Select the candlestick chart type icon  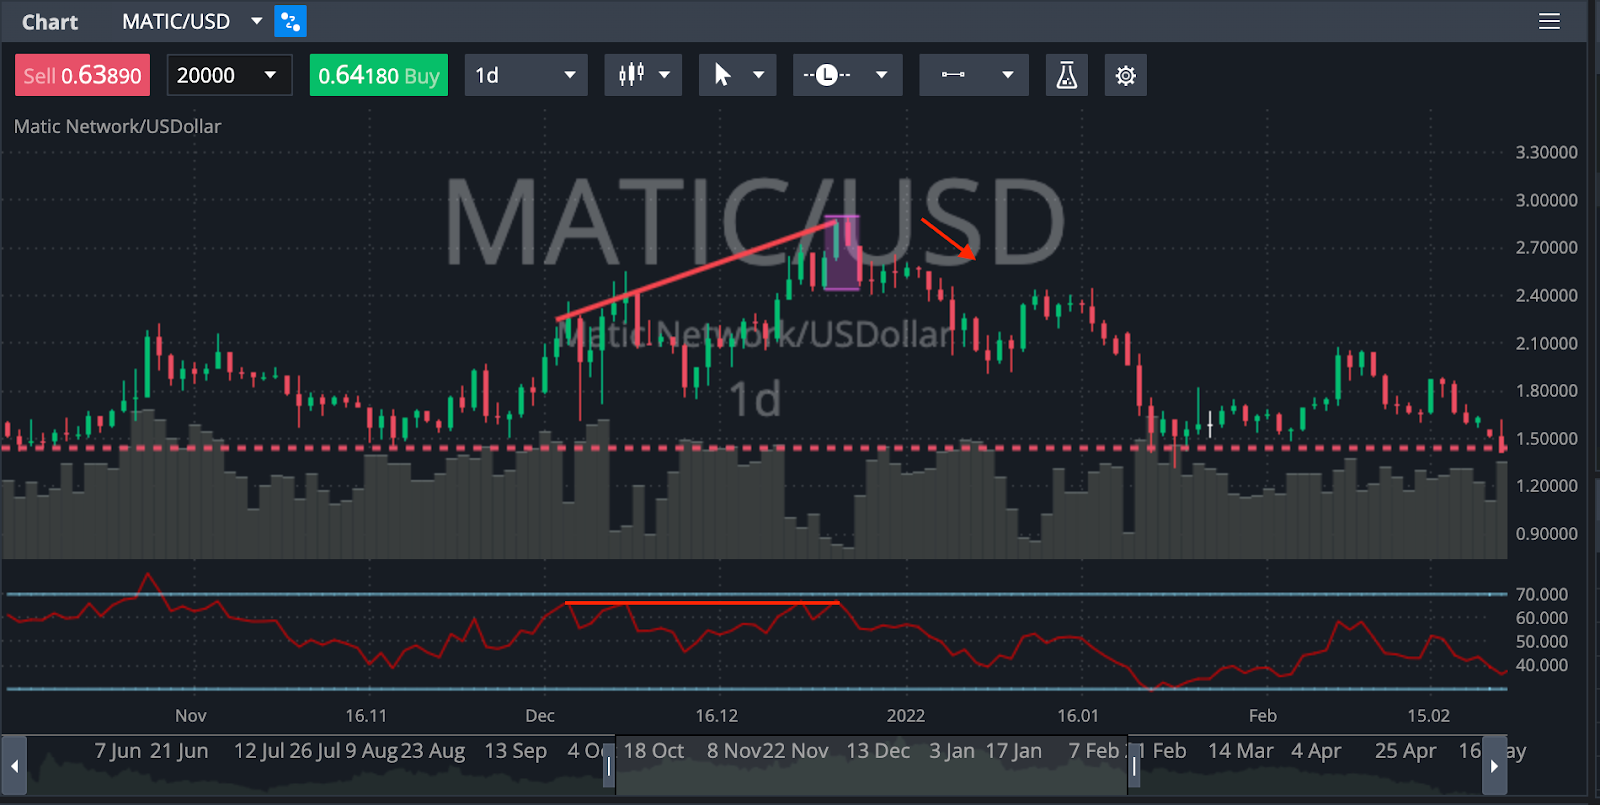tap(631, 75)
